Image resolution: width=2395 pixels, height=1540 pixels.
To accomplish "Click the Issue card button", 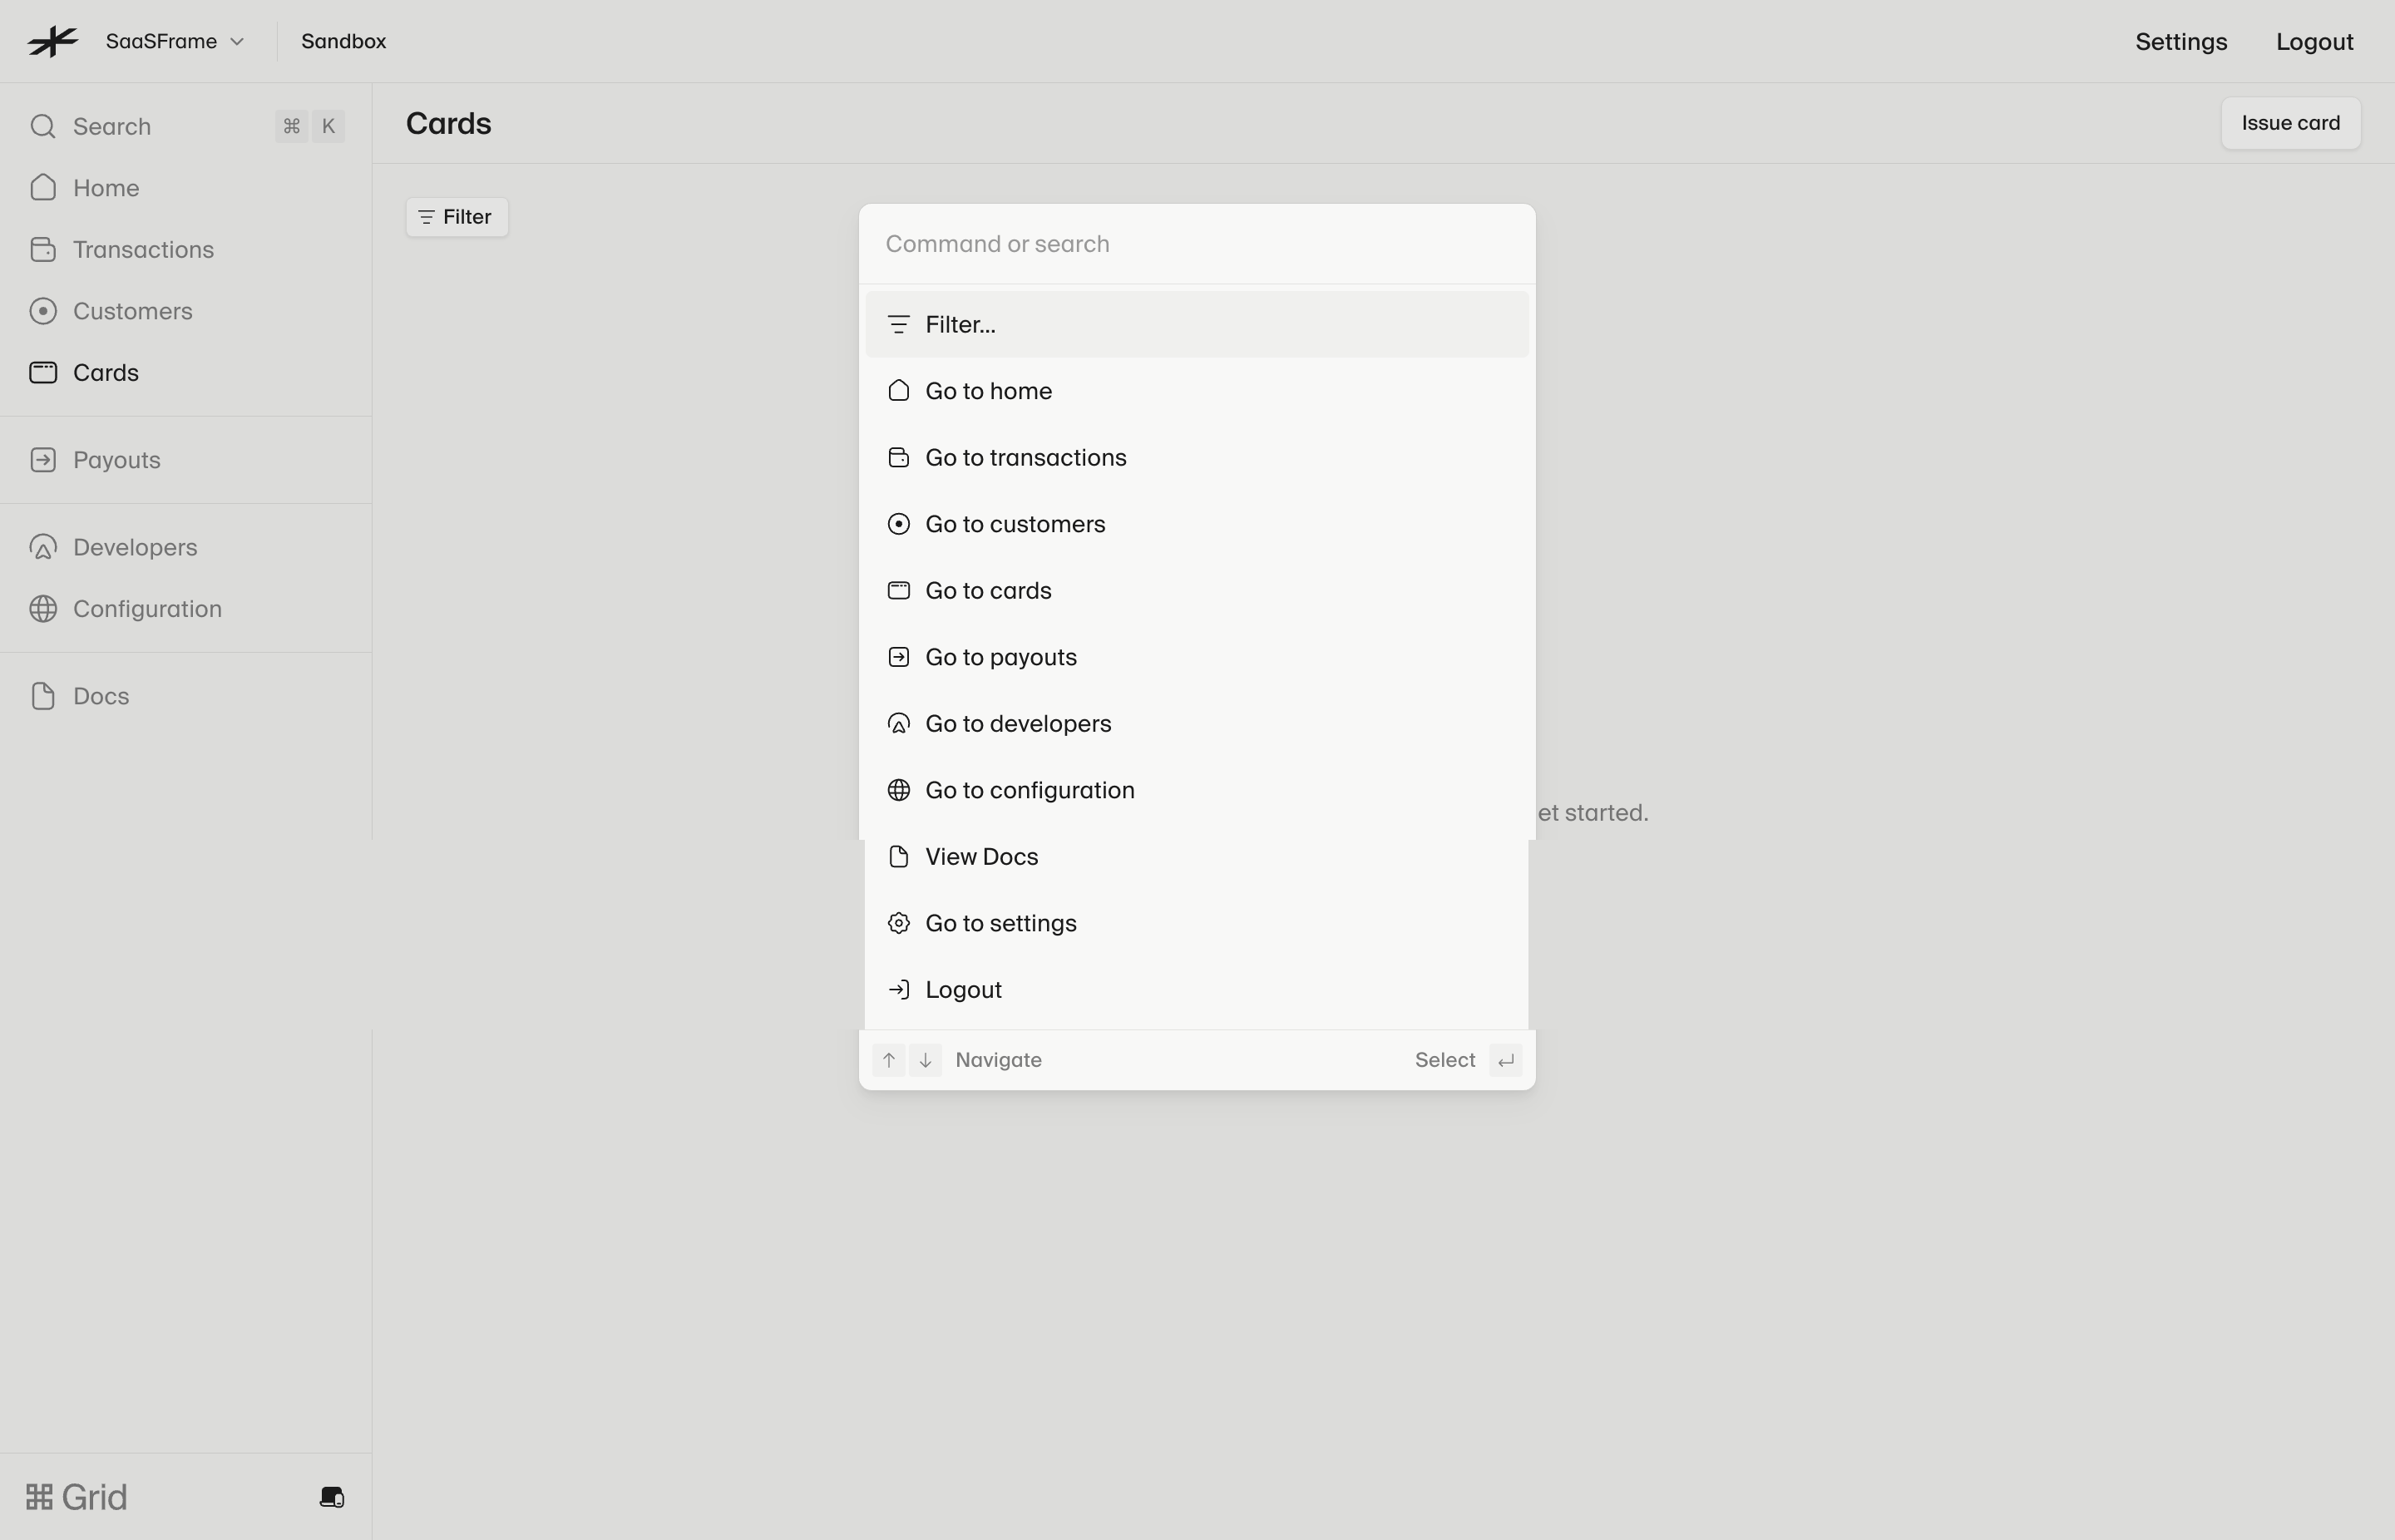I will point(2290,123).
